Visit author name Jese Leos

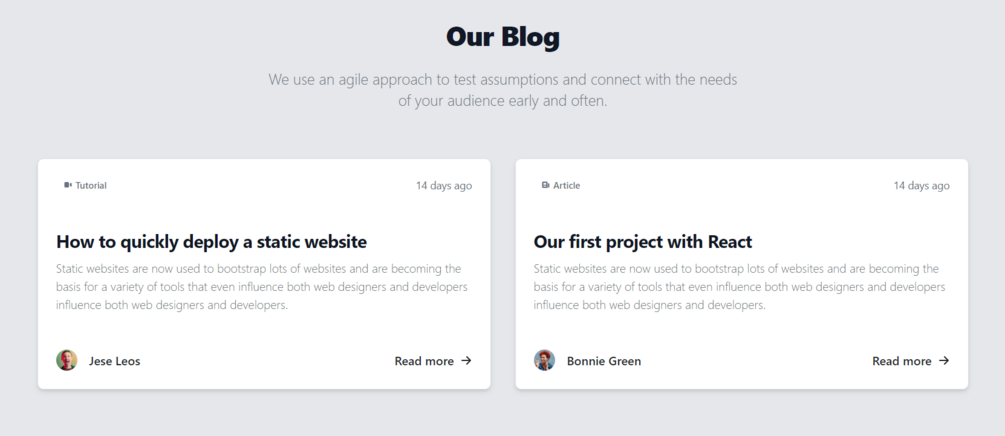click(115, 361)
